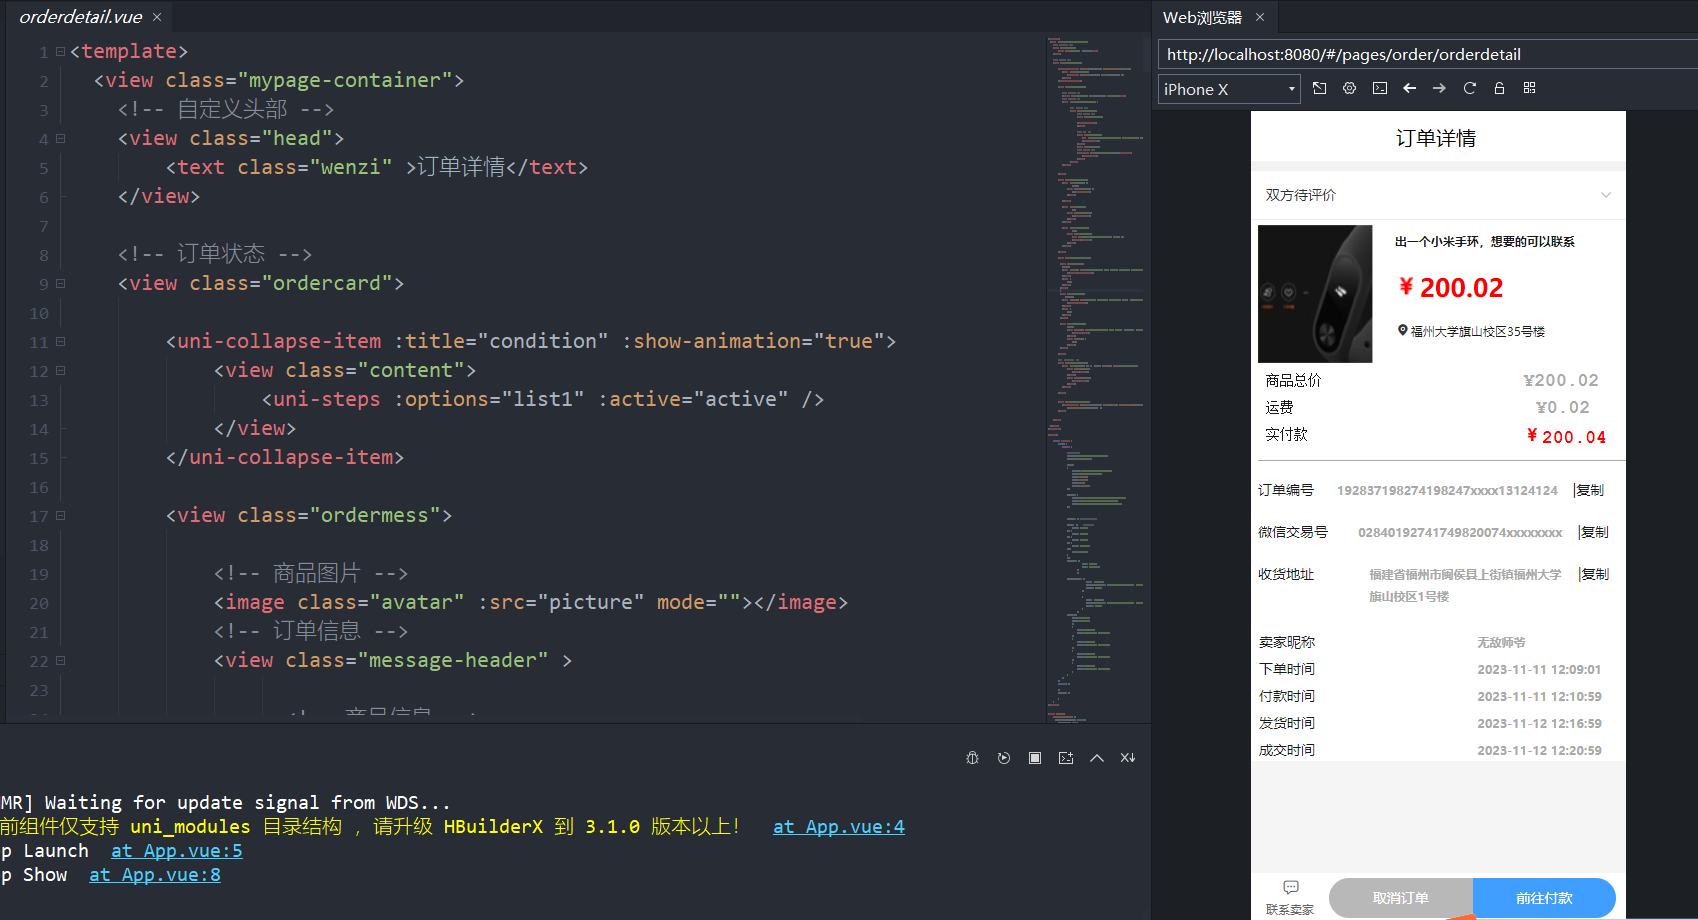Fold the head view on line 4
Screen dimensions: 1698x920
pos(60,139)
